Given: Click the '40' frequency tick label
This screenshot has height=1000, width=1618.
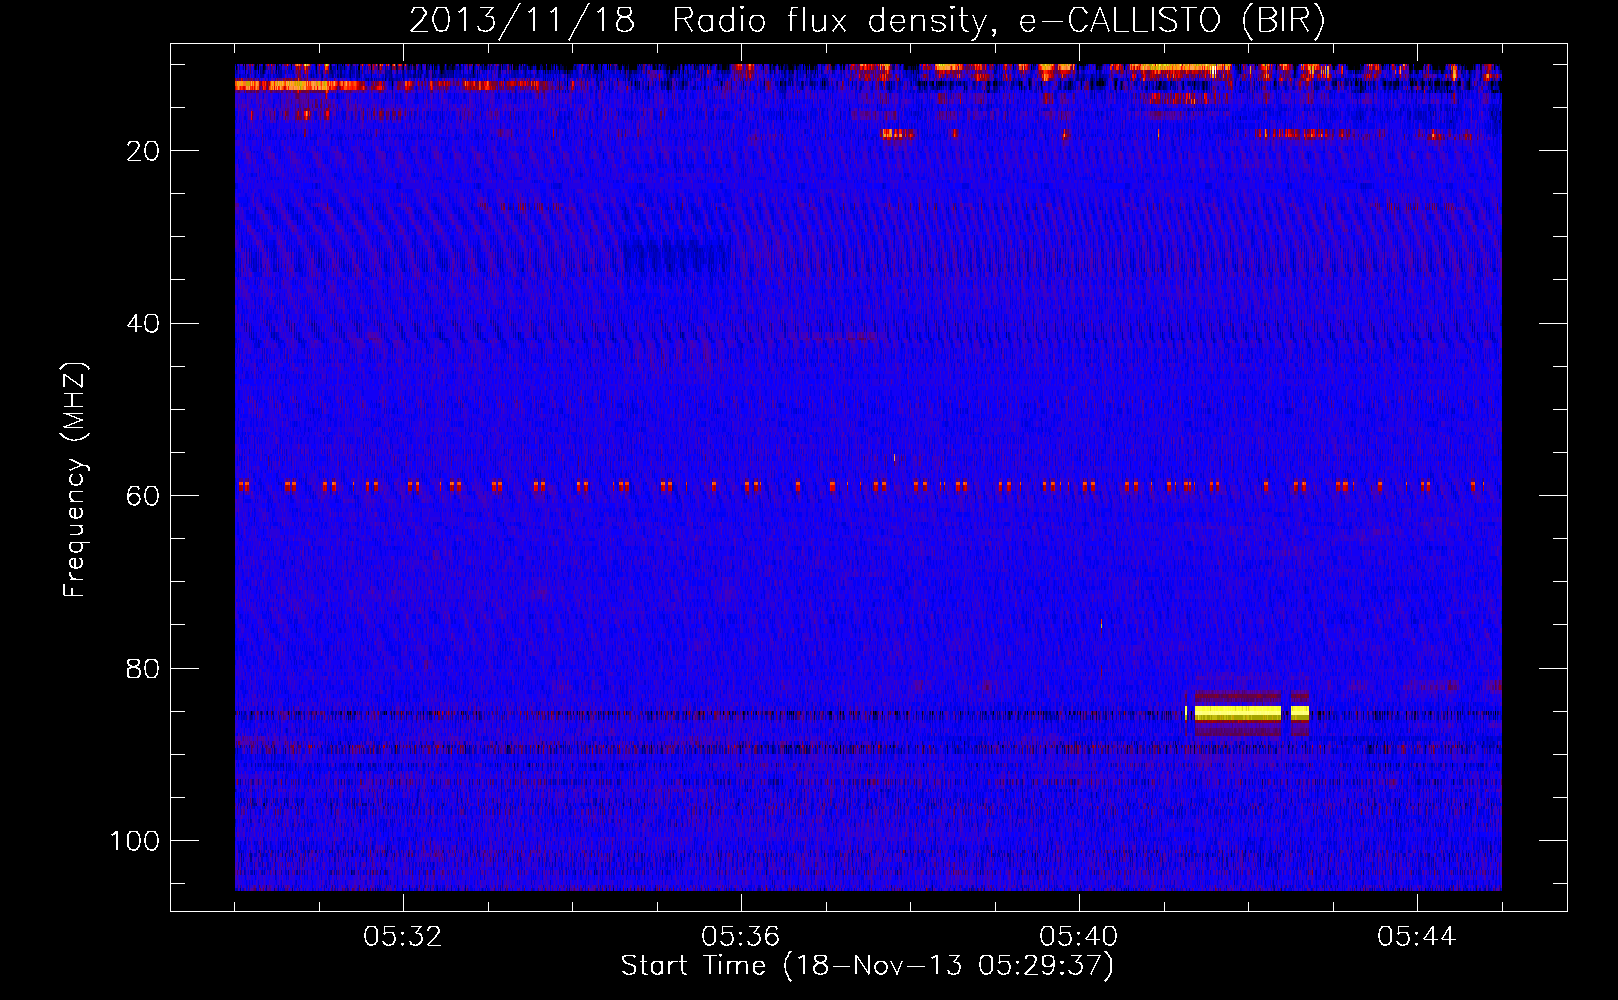Looking at the screenshot, I should [144, 324].
